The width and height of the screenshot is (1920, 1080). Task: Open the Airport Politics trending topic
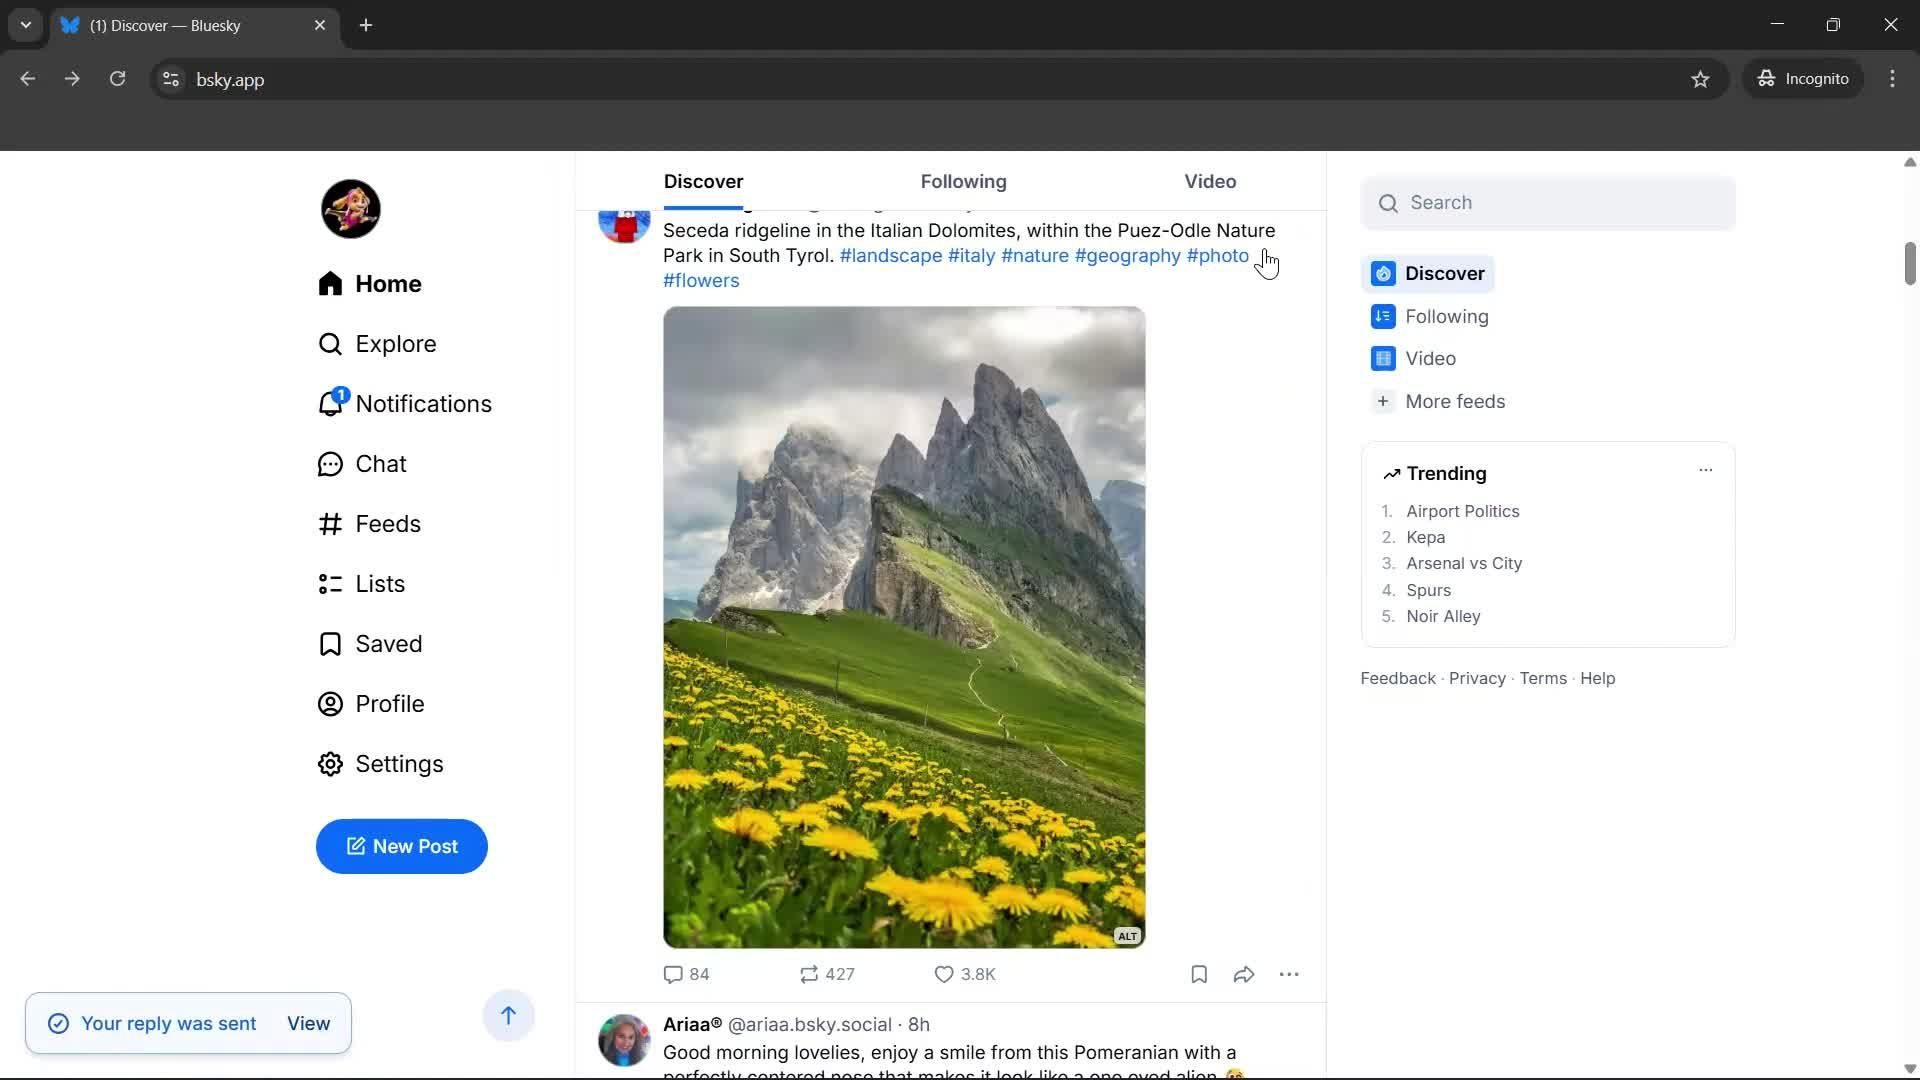pos(1463,511)
